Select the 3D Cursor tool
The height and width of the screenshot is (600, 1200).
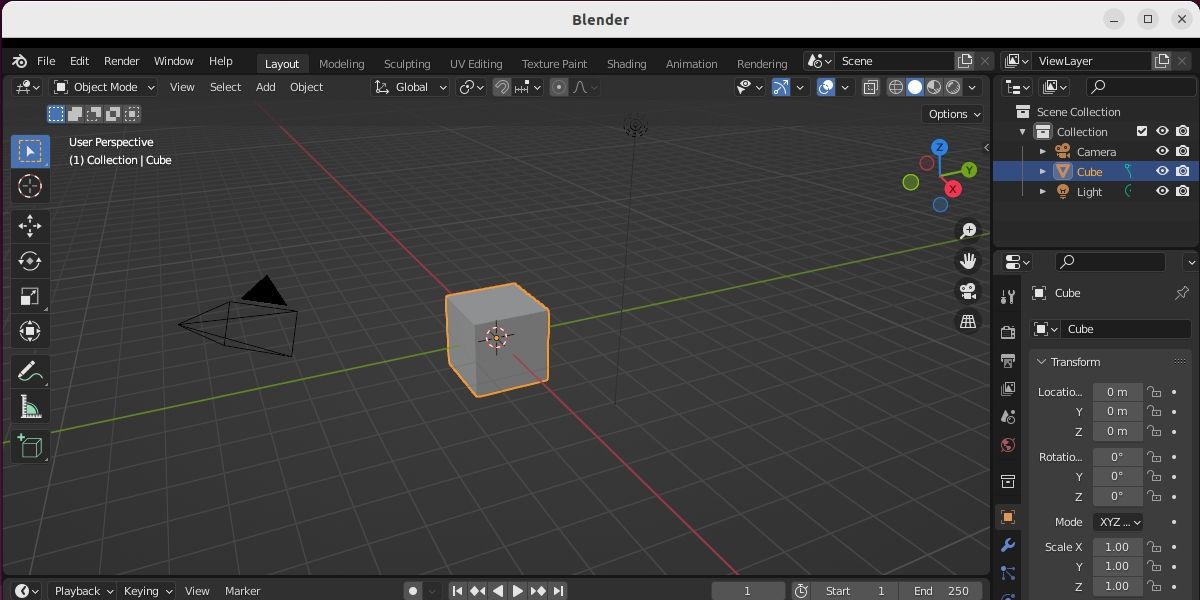pos(29,186)
